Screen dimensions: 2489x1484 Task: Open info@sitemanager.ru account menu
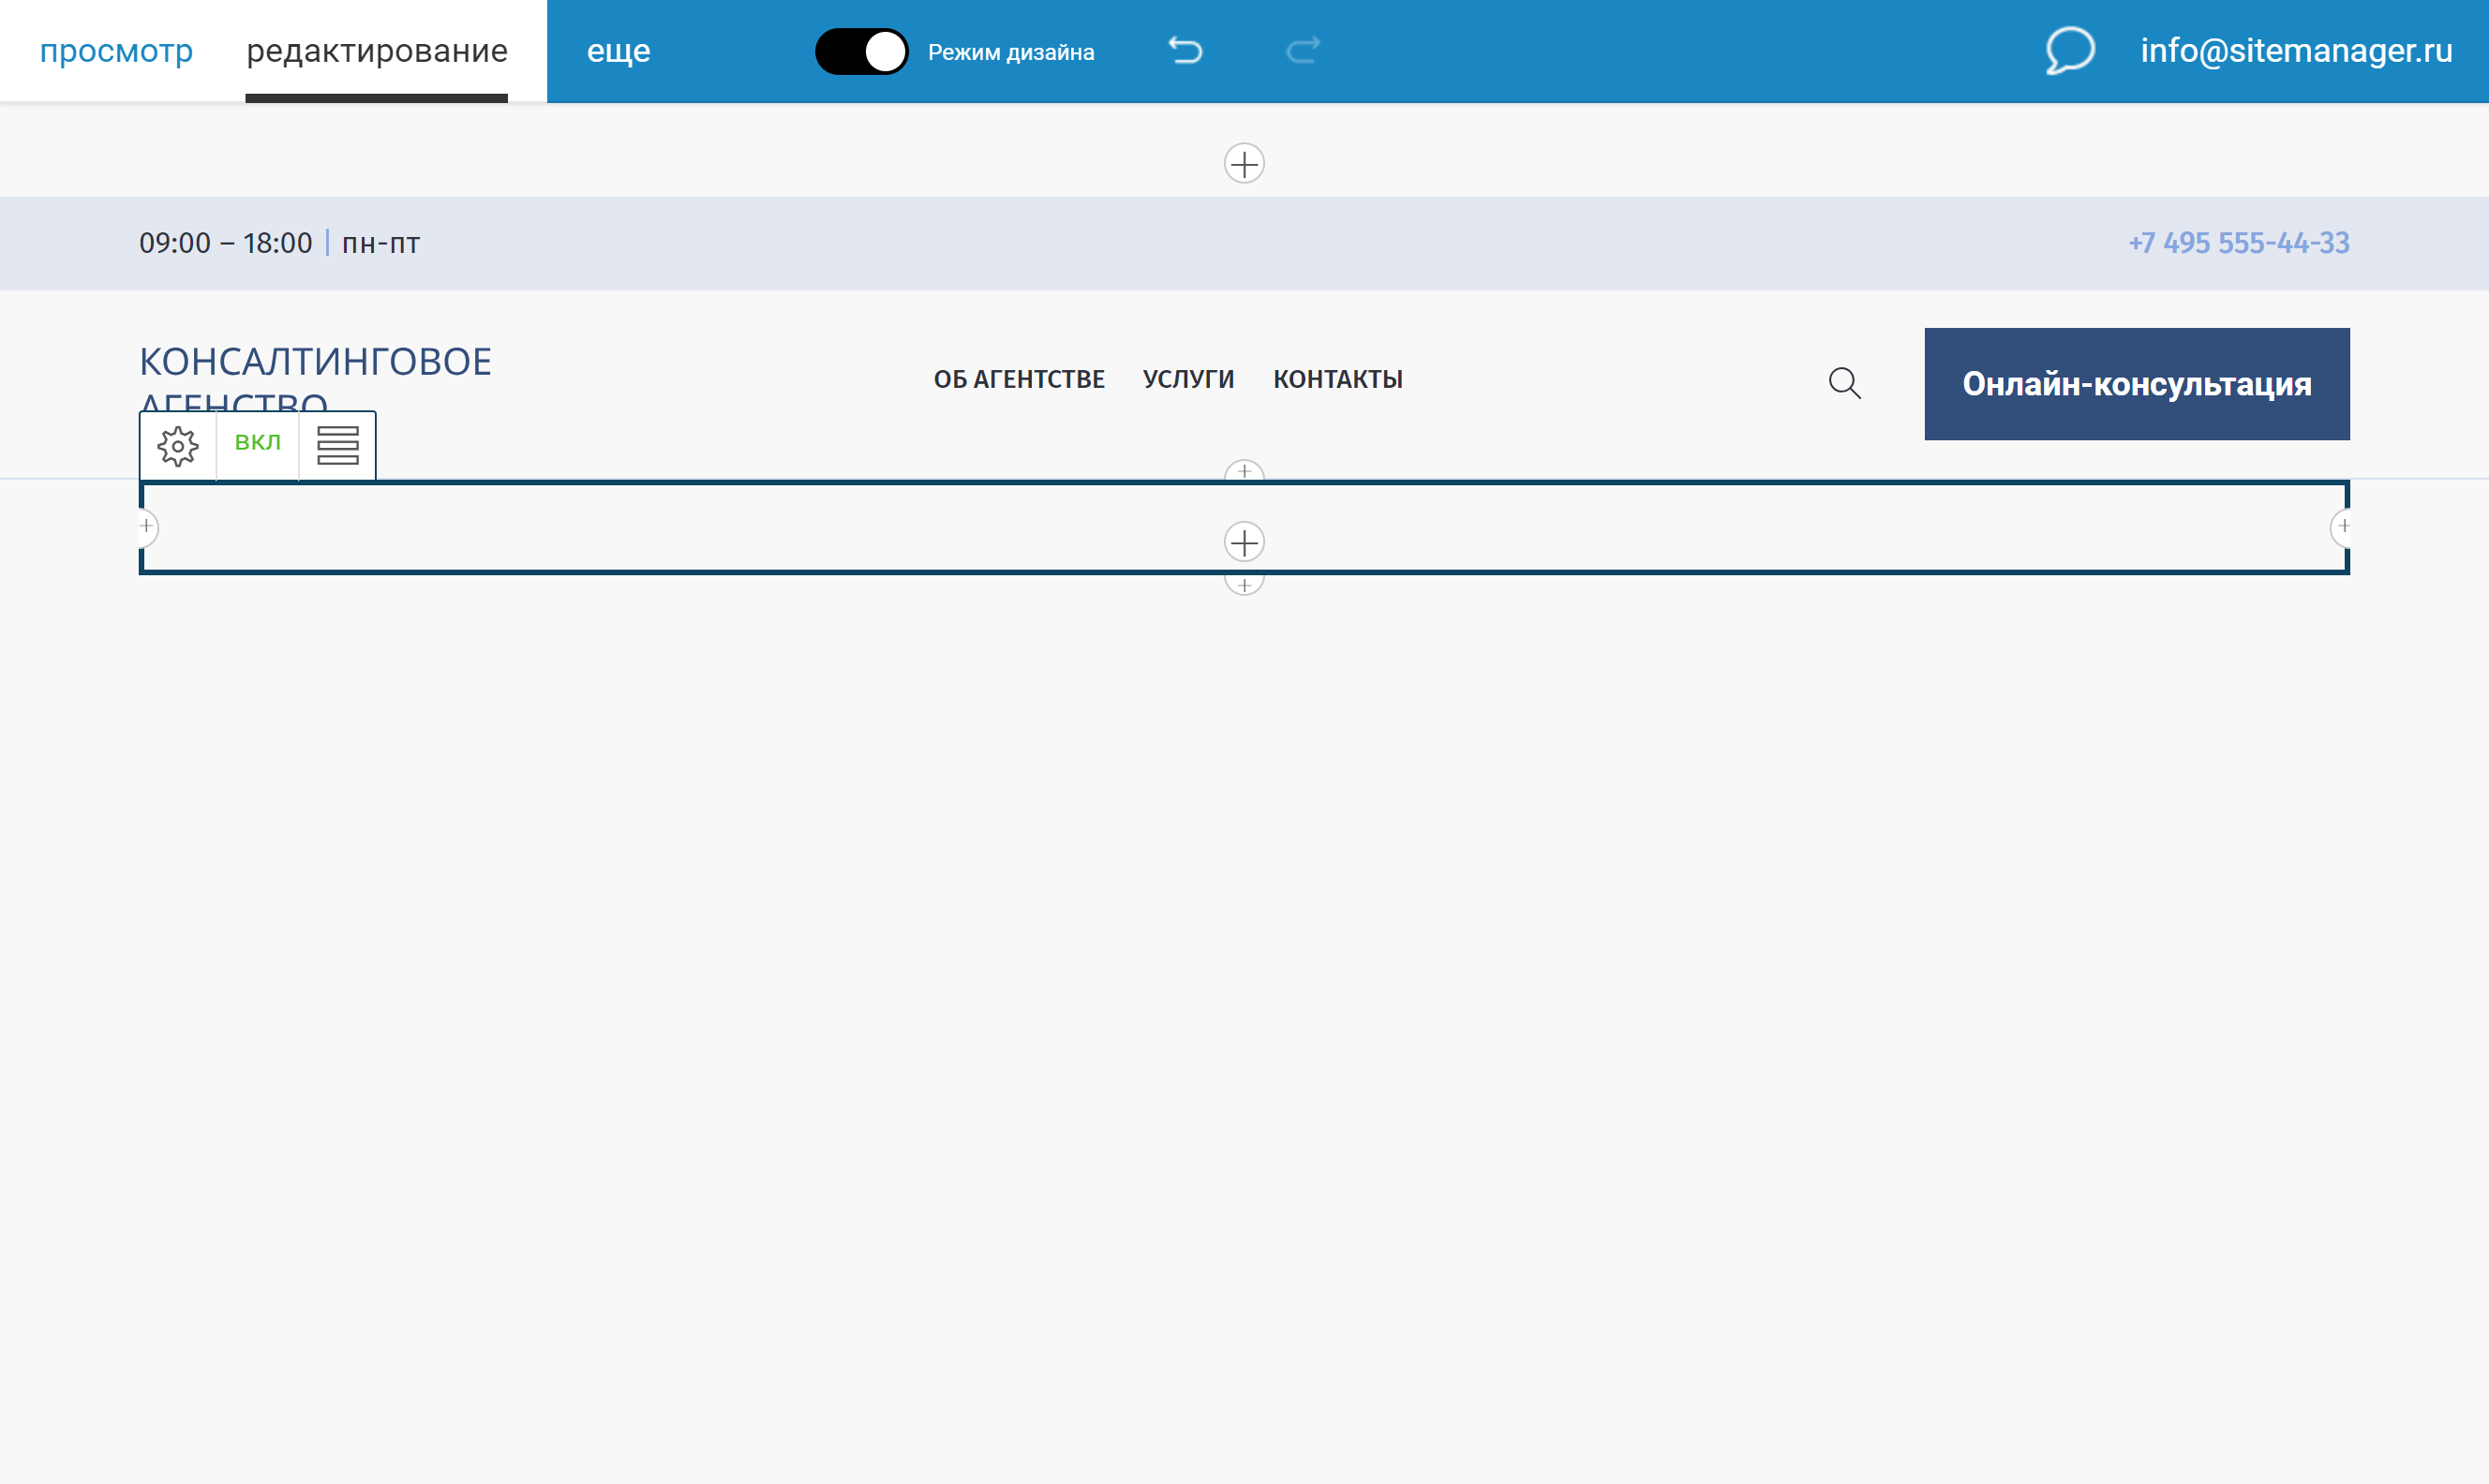coord(2296,50)
